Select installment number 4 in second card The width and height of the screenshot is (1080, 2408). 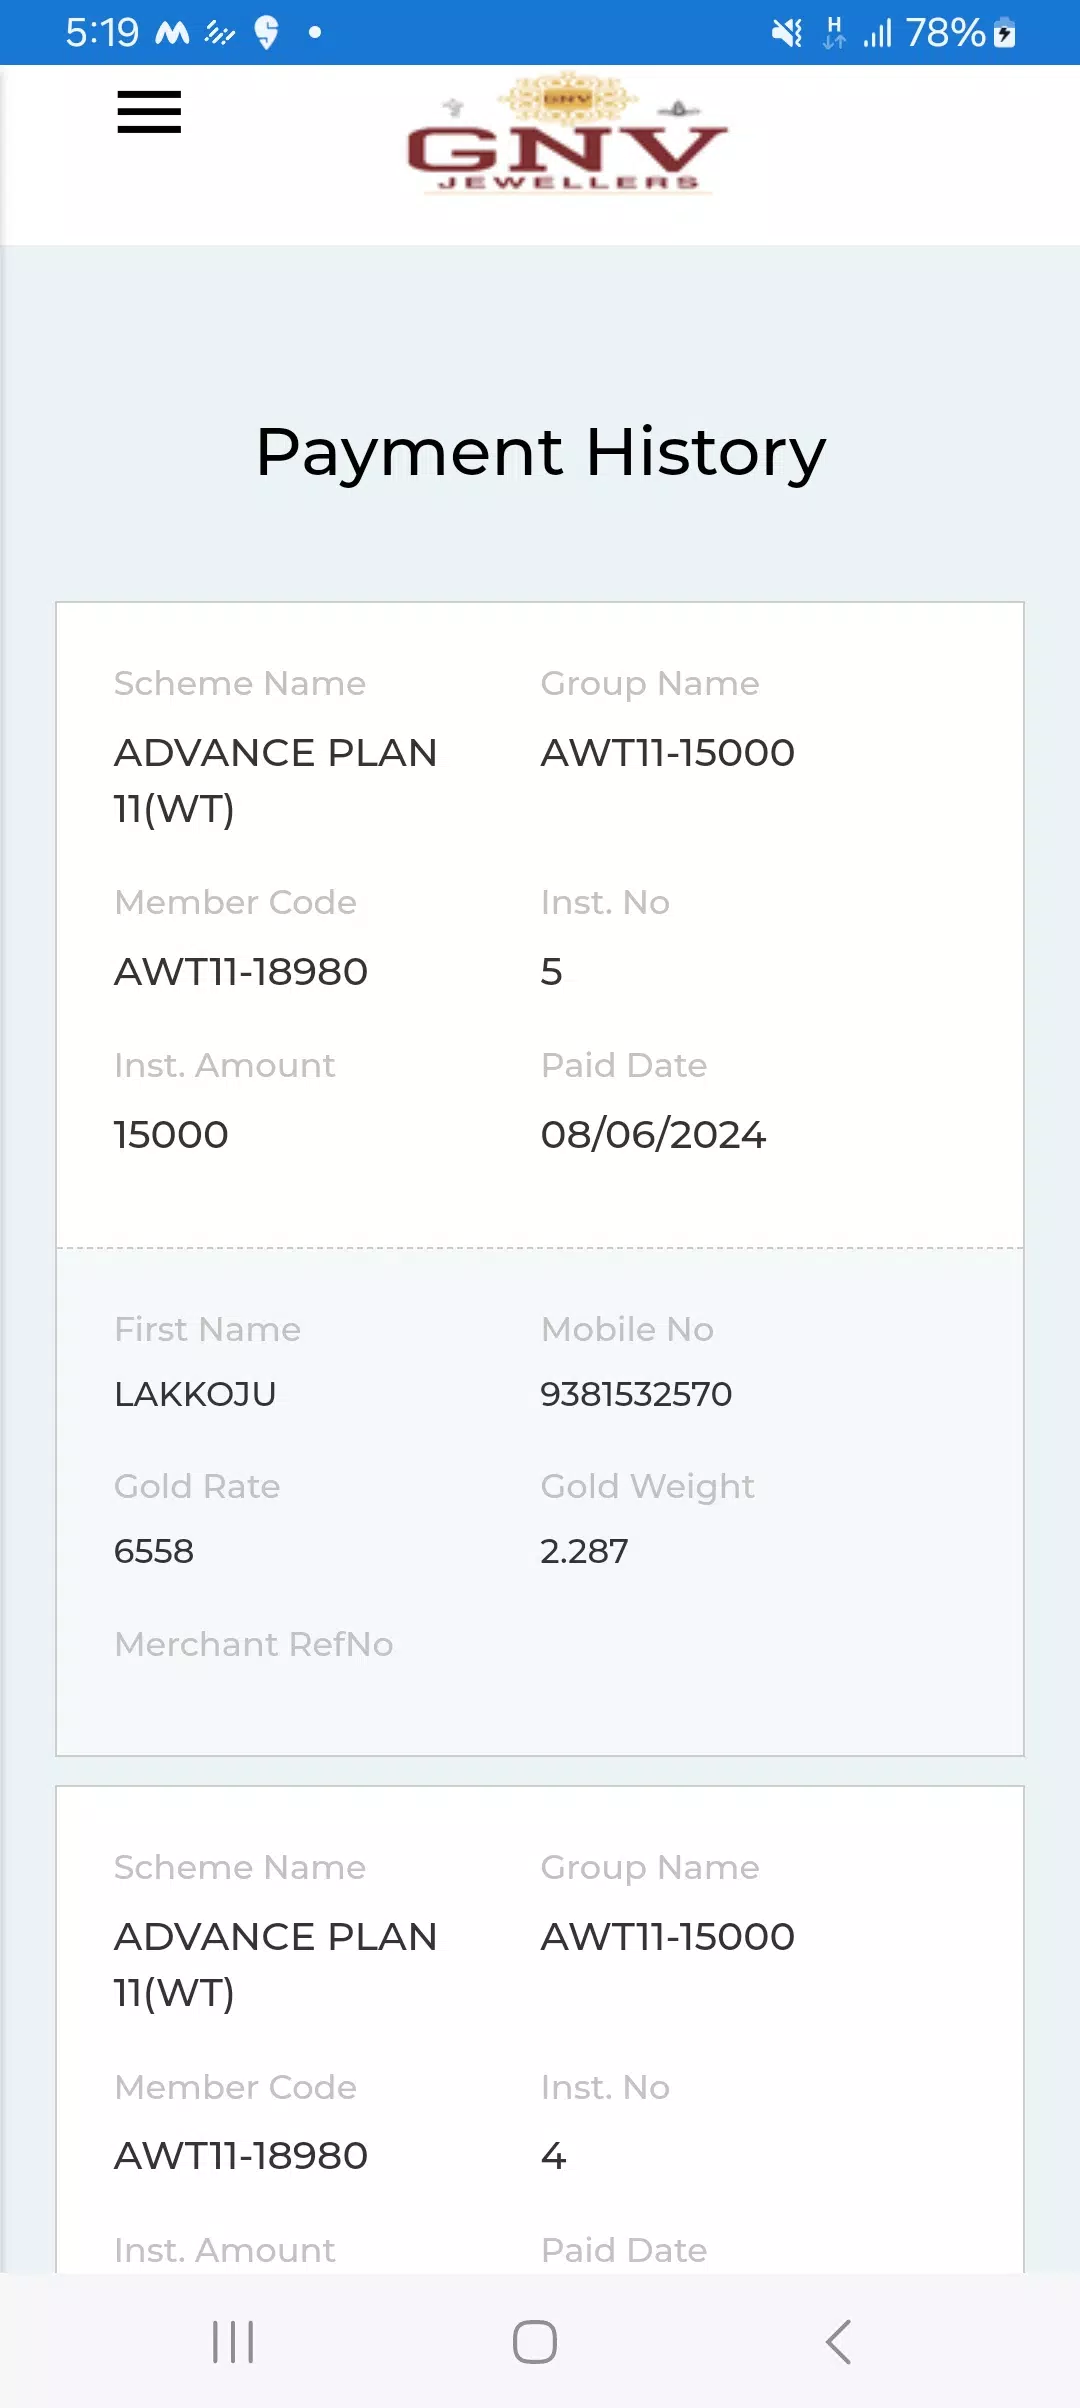coord(553,2155)
